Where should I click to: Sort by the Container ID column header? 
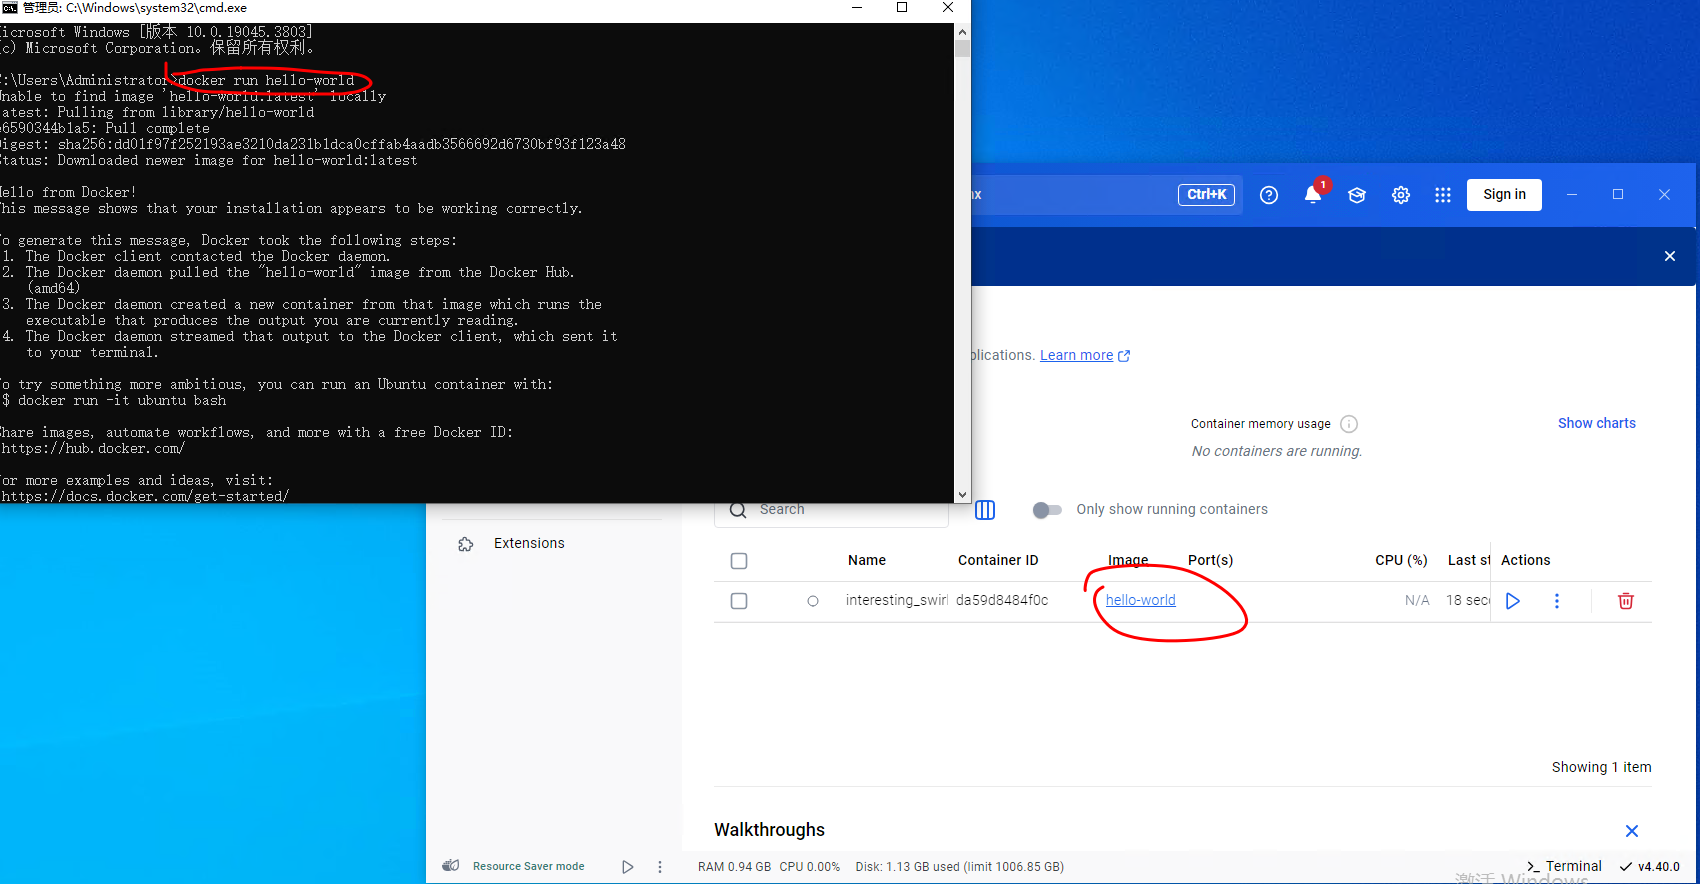[x=998, y=560]
